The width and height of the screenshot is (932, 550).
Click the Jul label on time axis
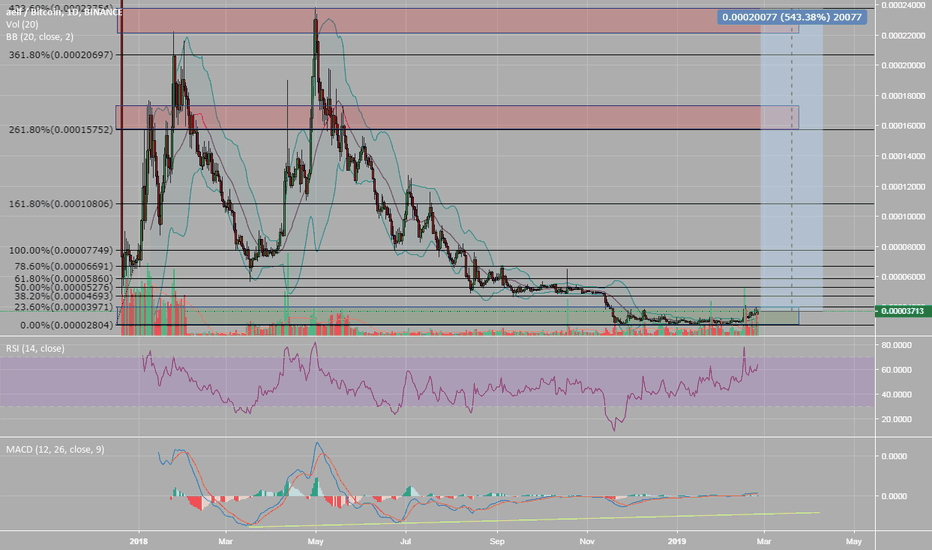pos(406,541)
